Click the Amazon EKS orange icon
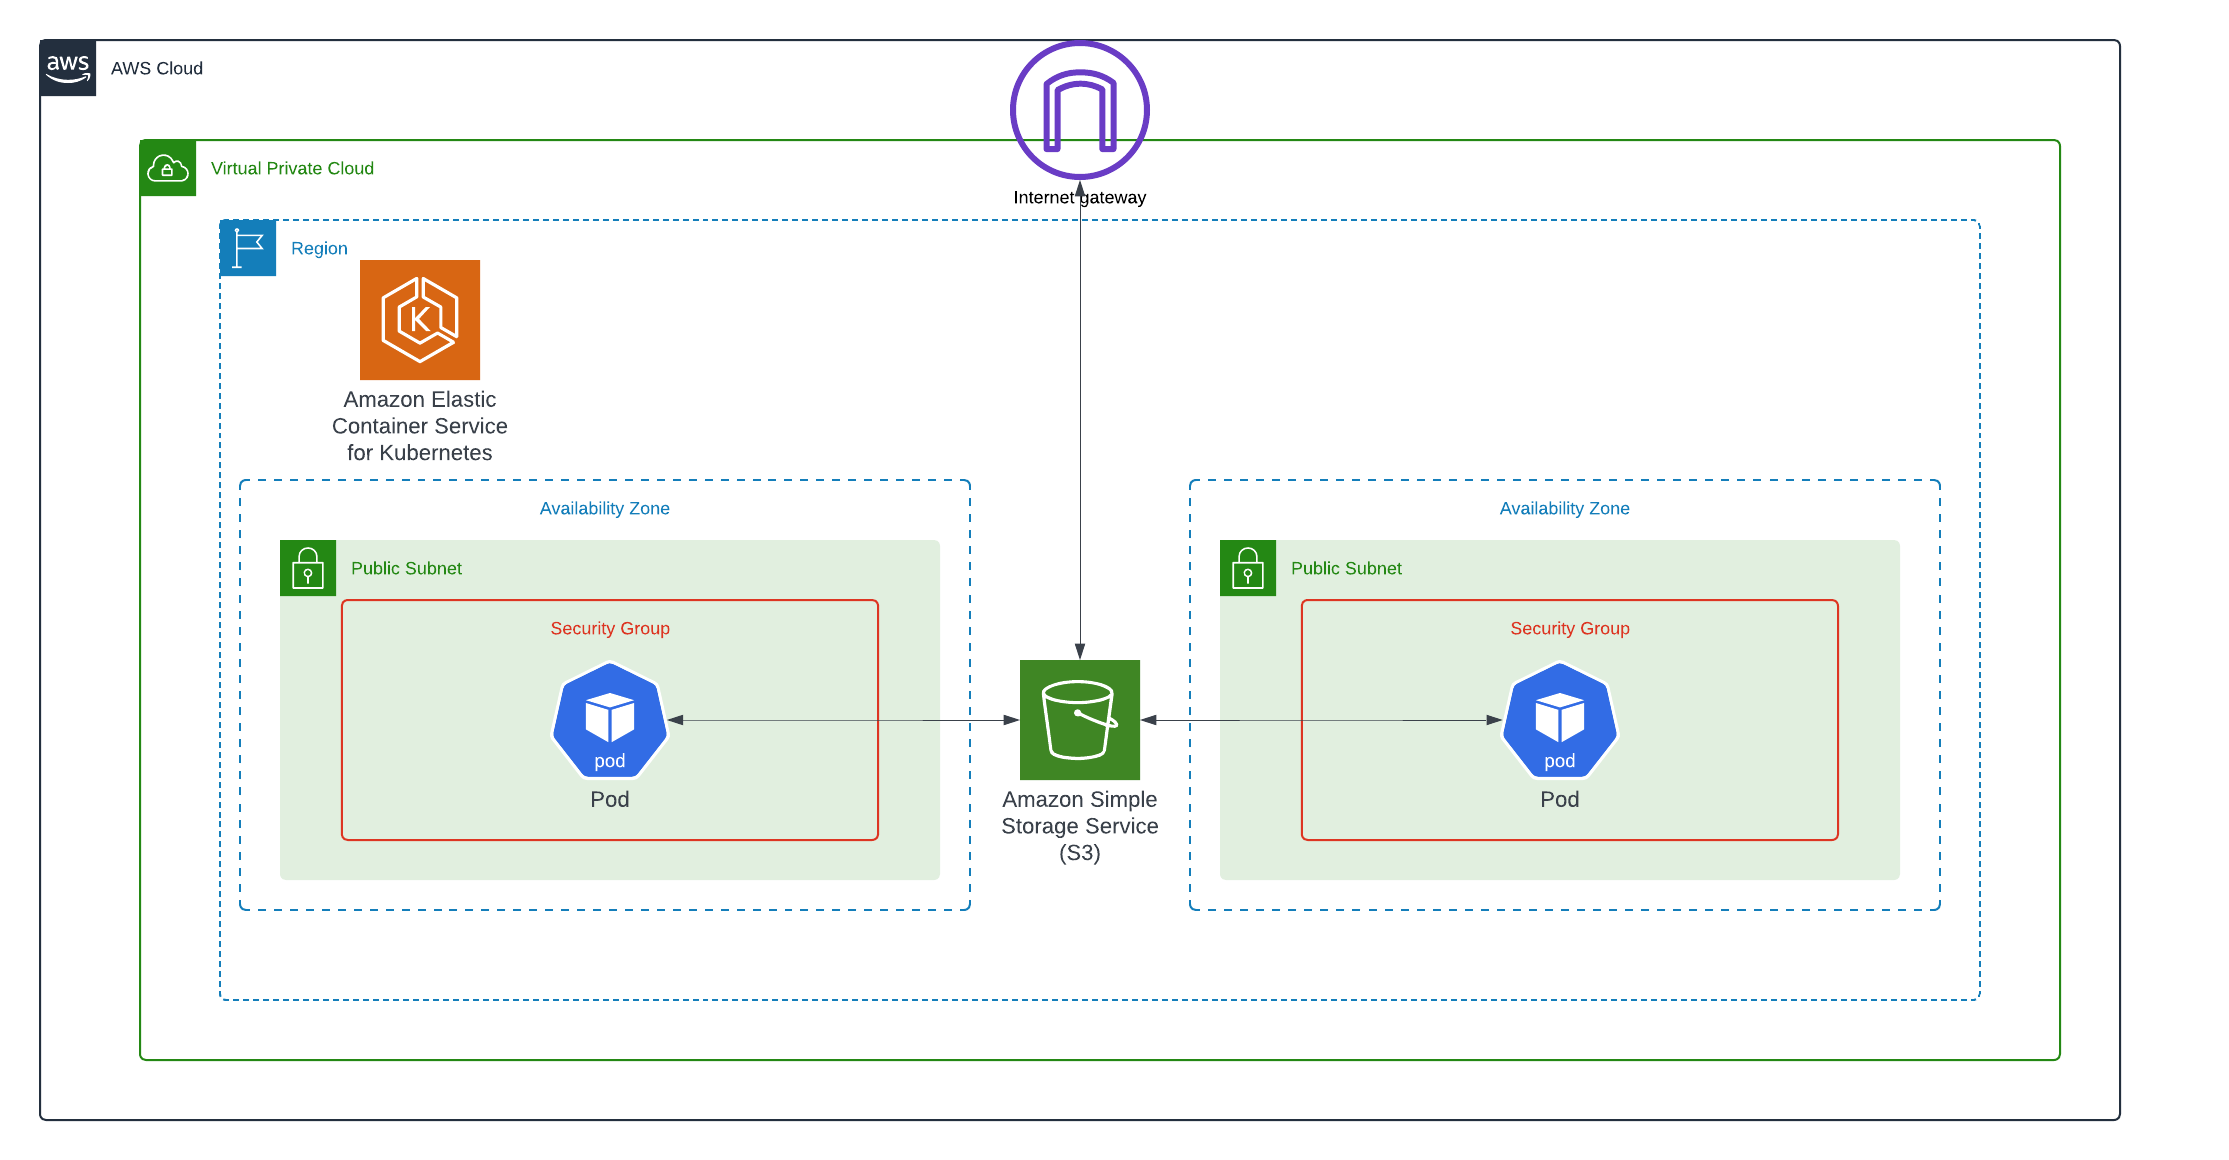This screenshot has width=2229, height=1160. coord(420,320)
